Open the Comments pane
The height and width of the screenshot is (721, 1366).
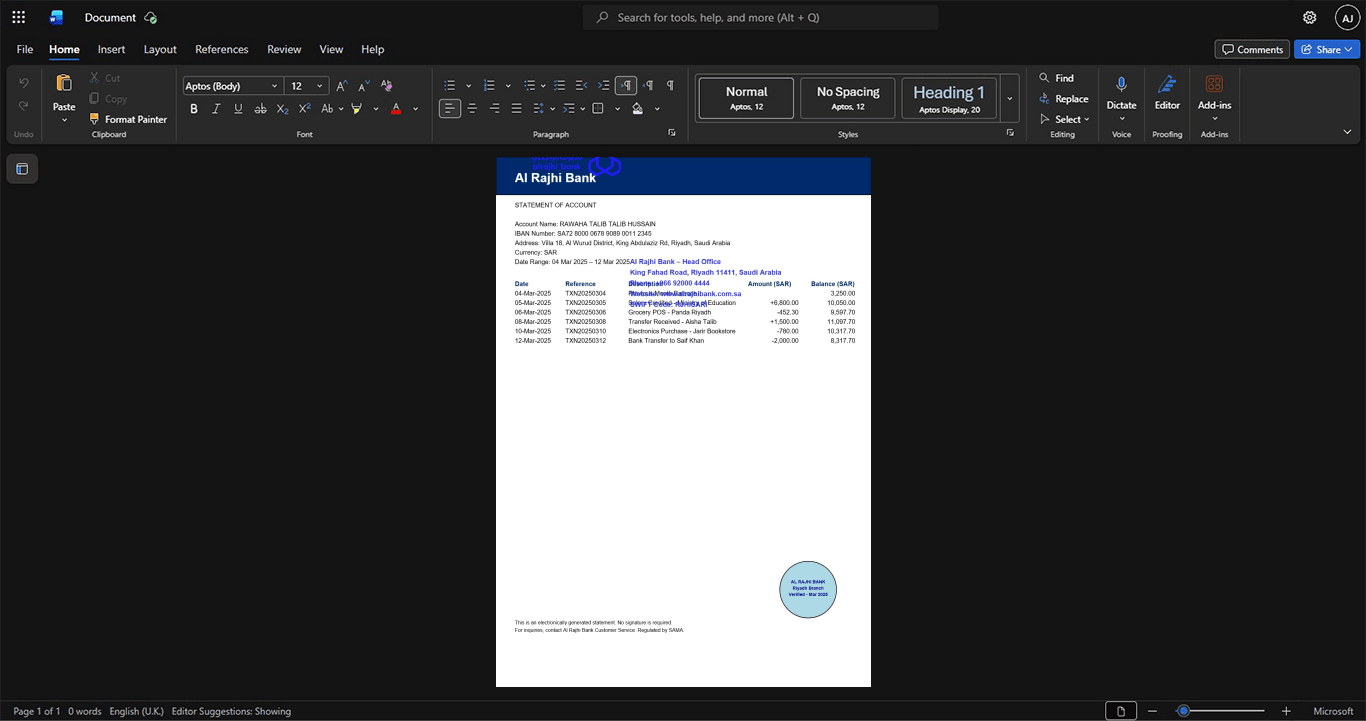1252,49
